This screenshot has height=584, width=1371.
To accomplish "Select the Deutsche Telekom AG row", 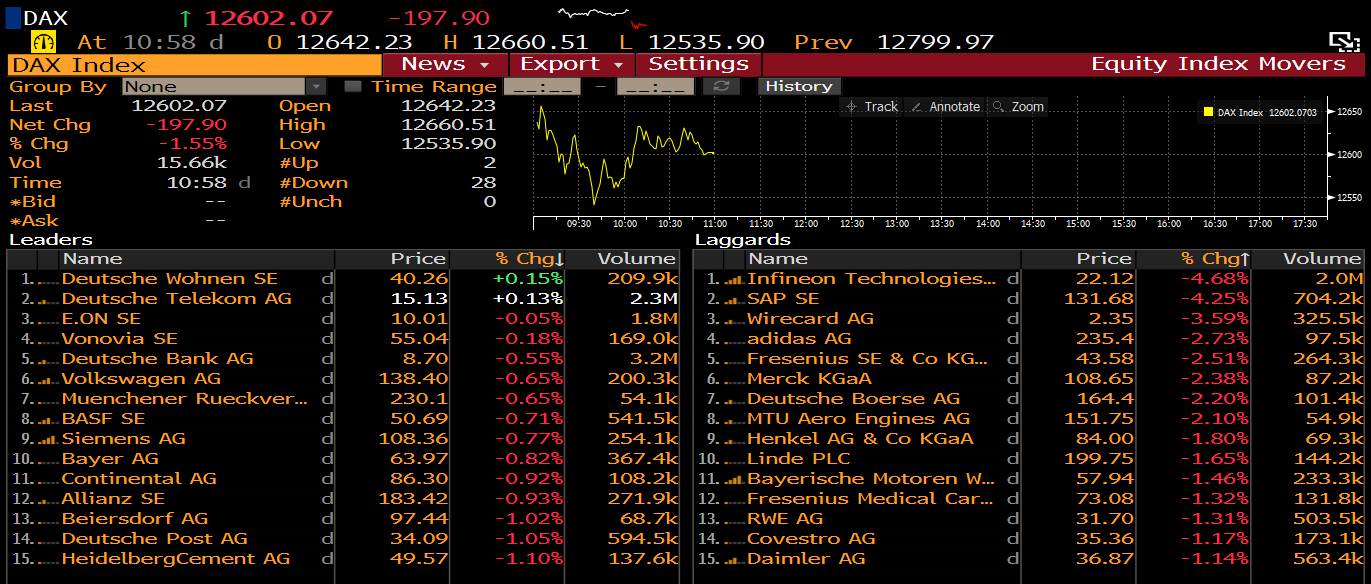I will [x=343, y=299].
